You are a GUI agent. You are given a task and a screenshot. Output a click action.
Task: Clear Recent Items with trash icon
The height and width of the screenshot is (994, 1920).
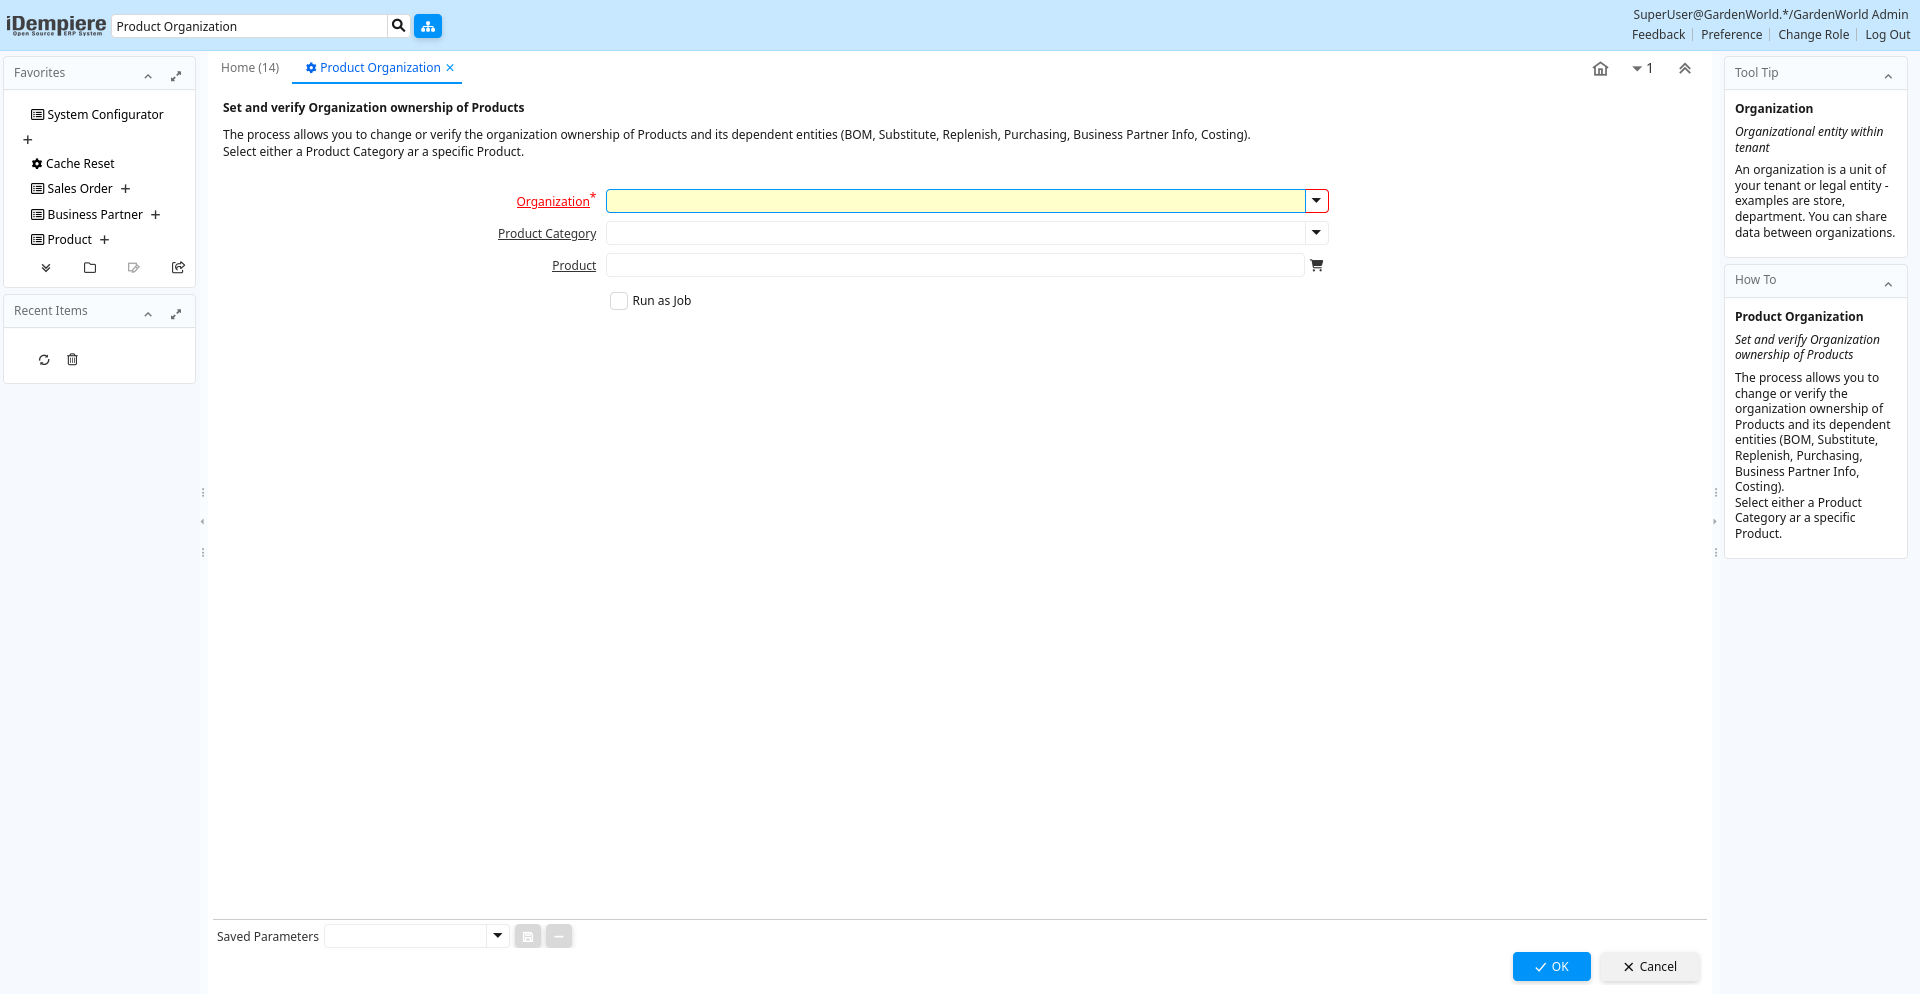(72, 360)
